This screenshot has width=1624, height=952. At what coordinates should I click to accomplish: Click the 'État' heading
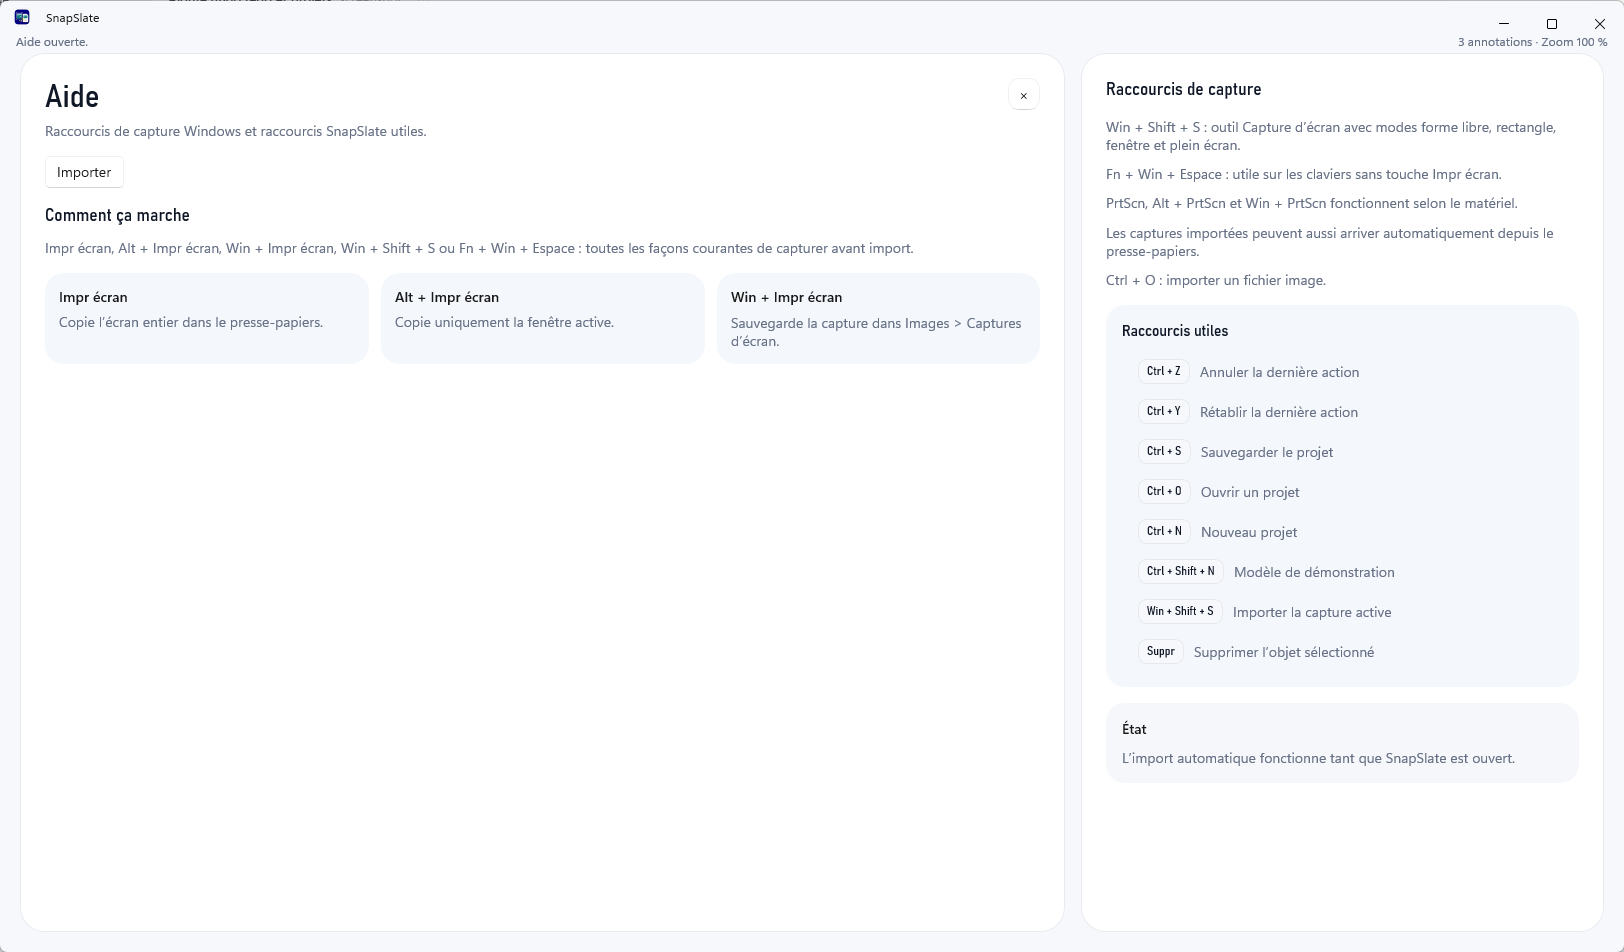pyautogui.click(x=1134, y=729)
